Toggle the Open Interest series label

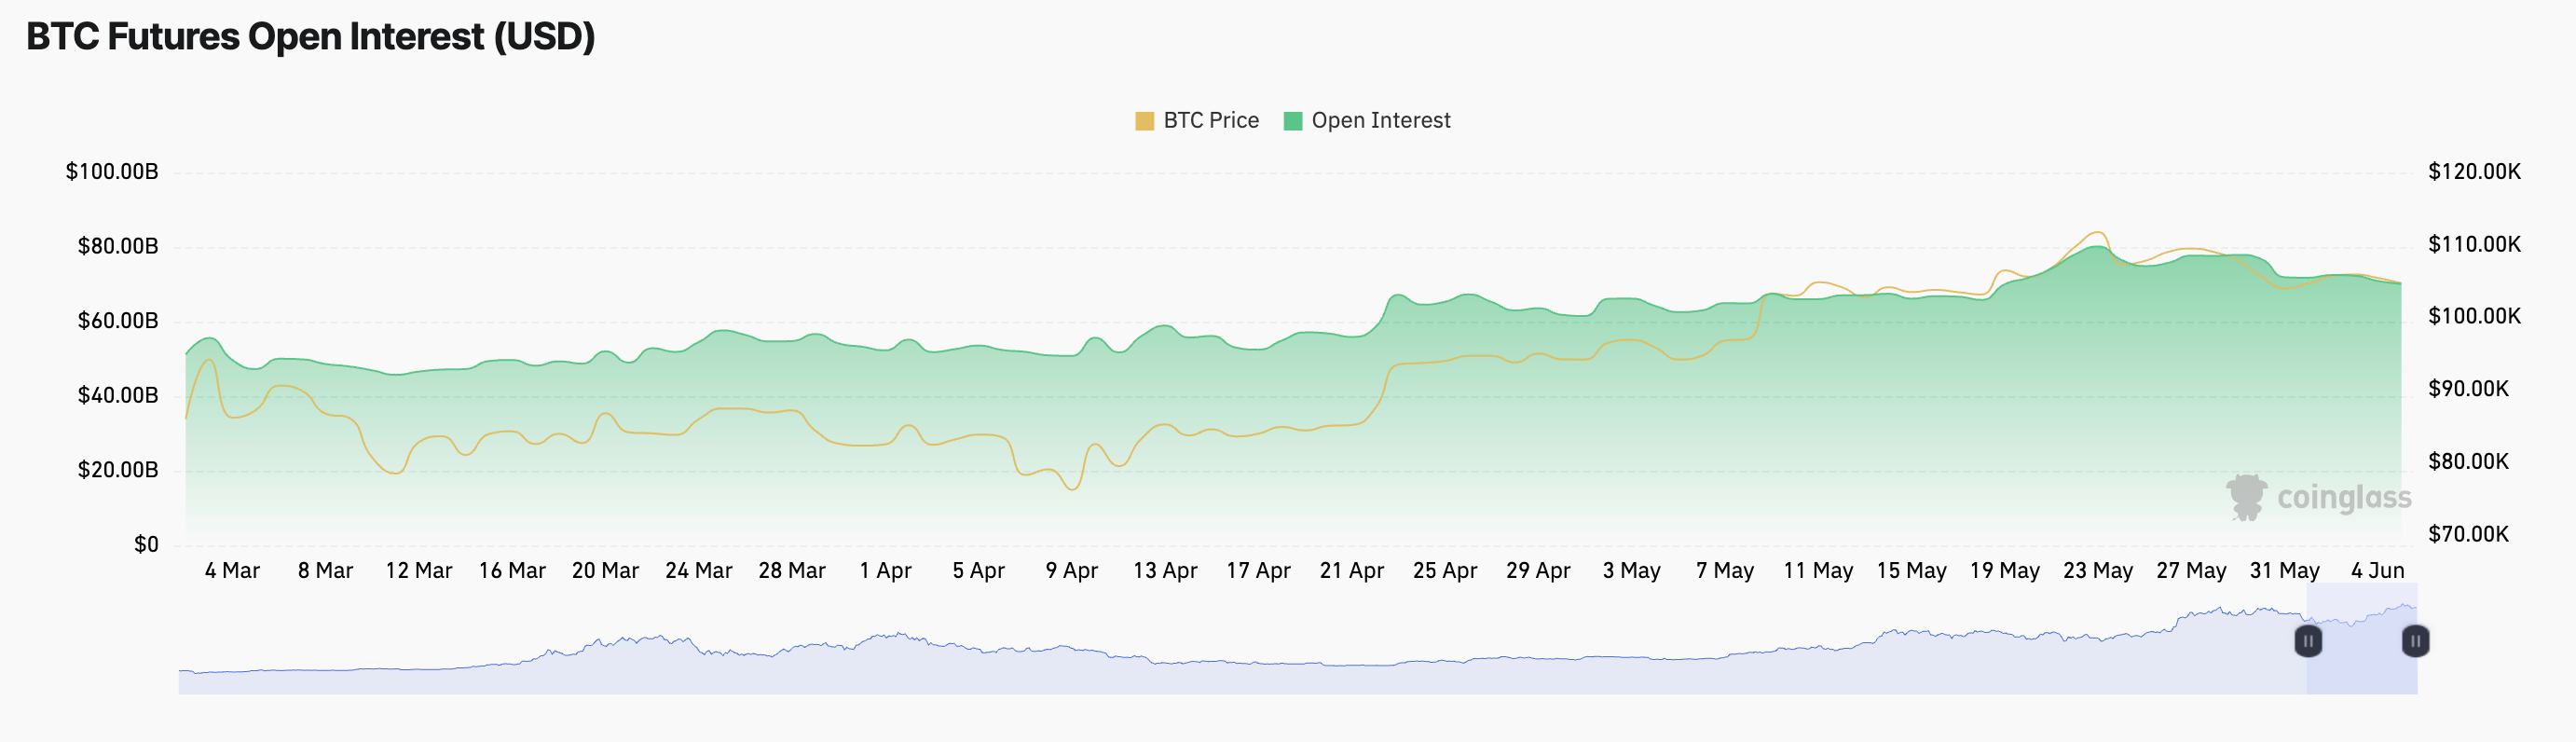(1380, 121)
